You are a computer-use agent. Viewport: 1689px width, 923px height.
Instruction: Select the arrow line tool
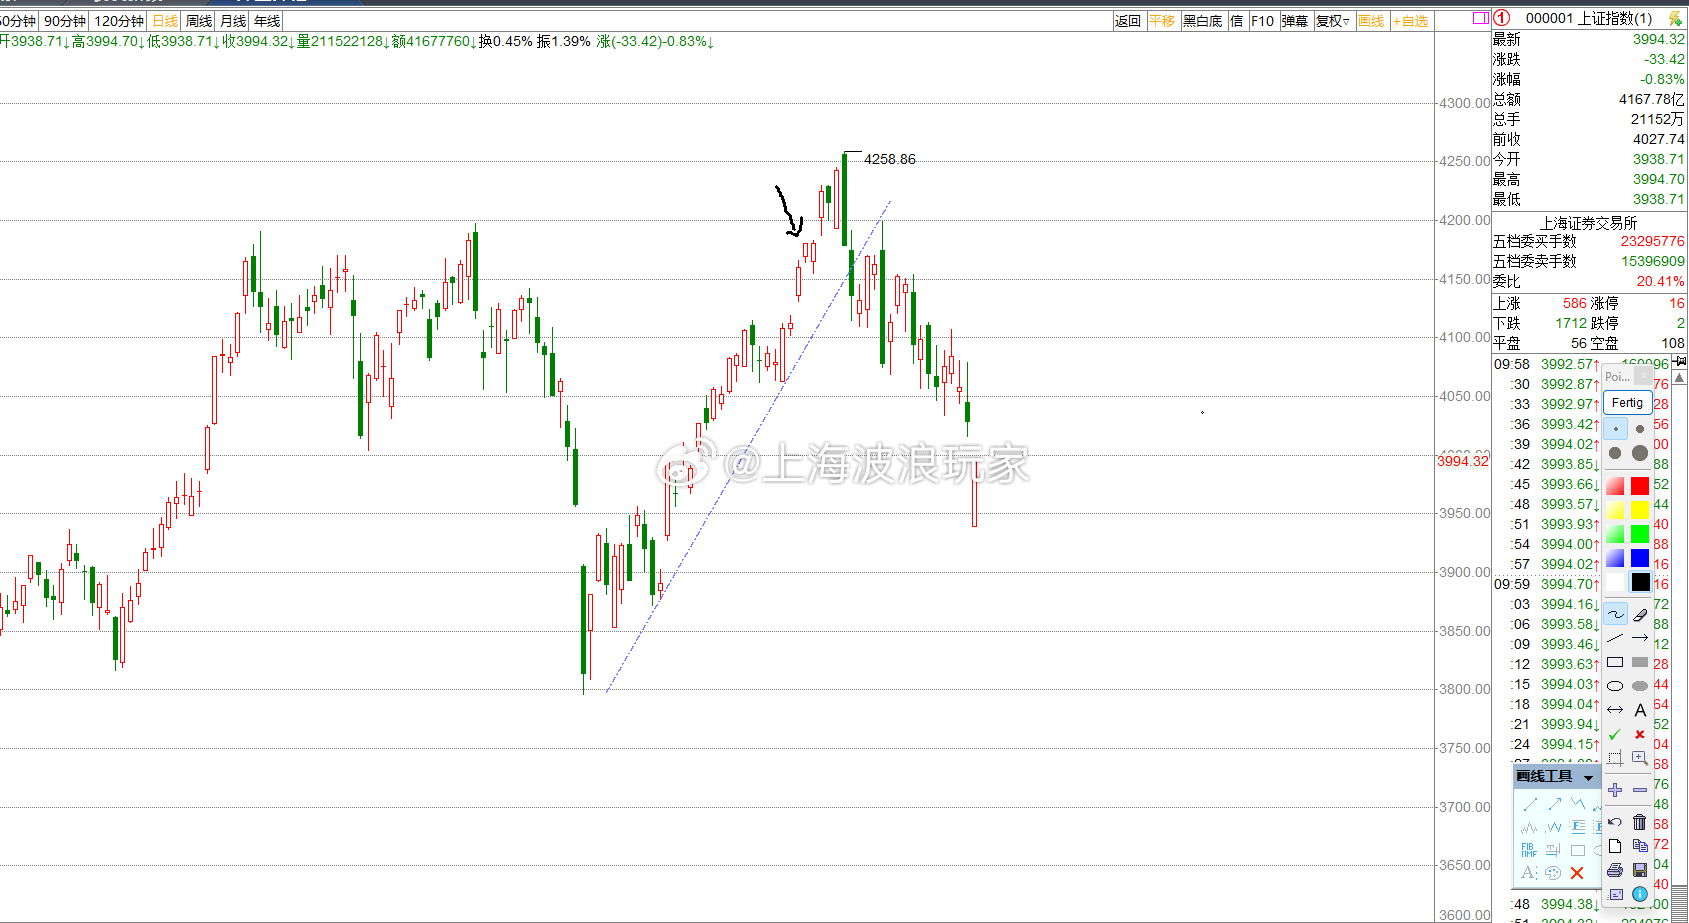coord(1640,637)
